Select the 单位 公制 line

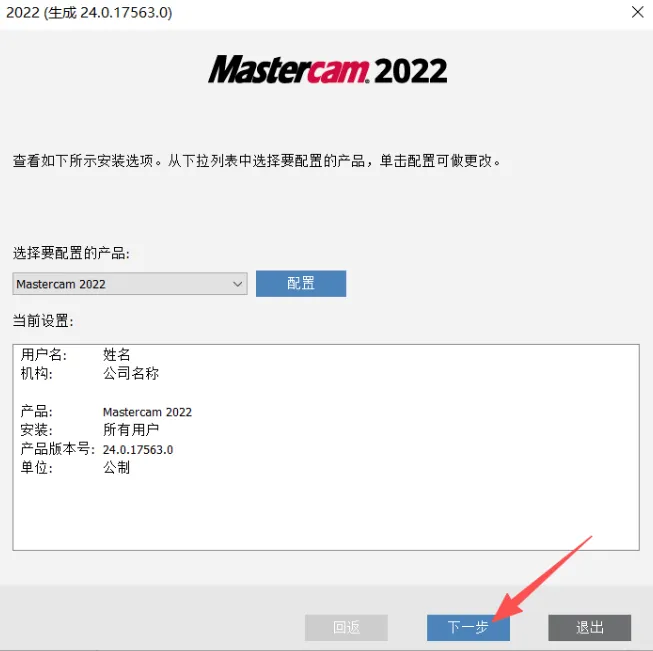pyautogui.click(x=75, y=468)
